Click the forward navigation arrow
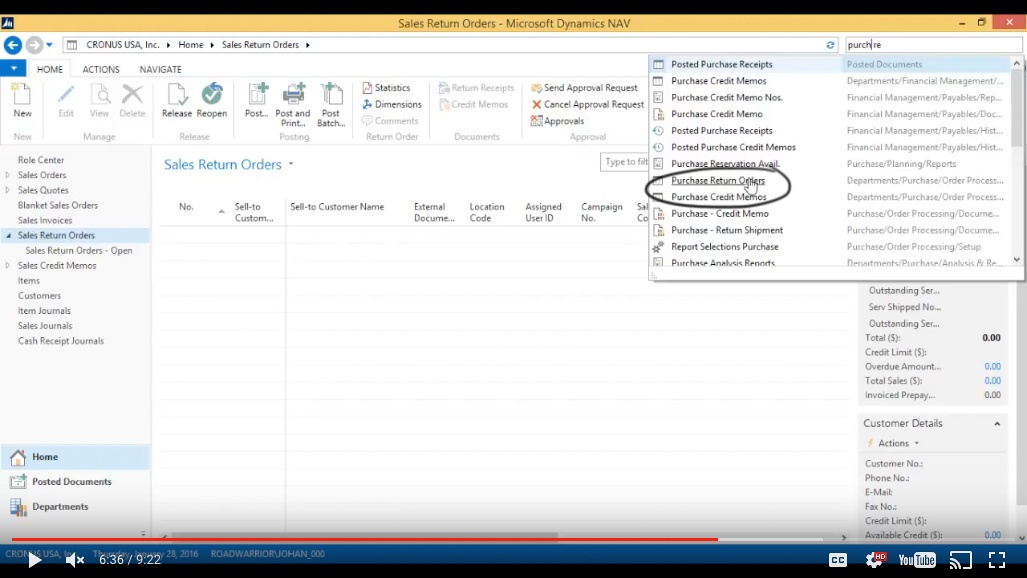1027x578 pixels. click(x=34, y=45)
